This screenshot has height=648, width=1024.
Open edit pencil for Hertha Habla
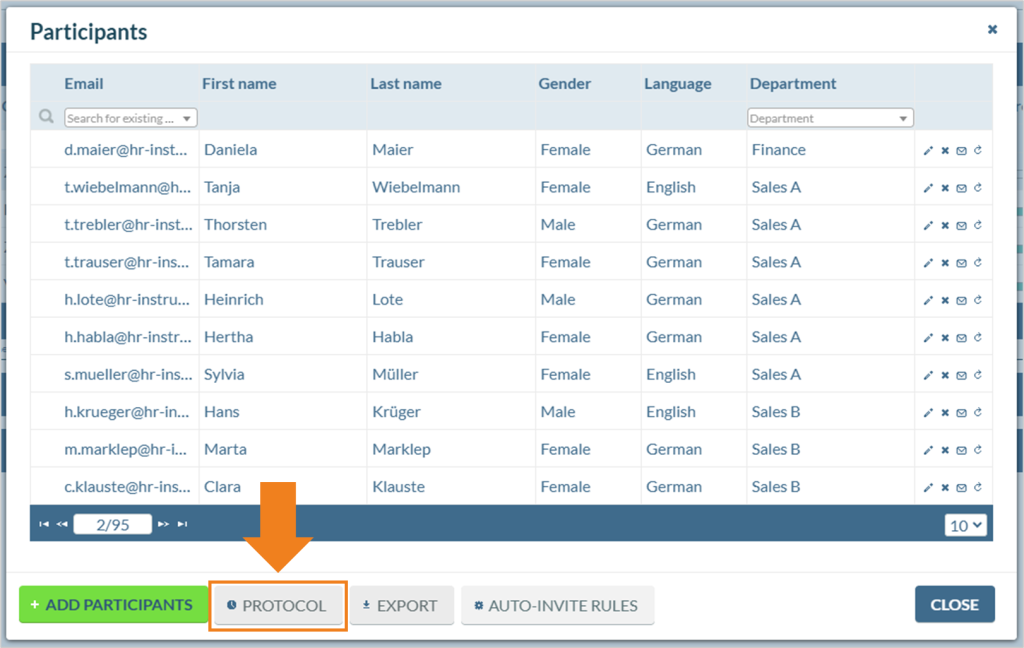pos(928,338)
